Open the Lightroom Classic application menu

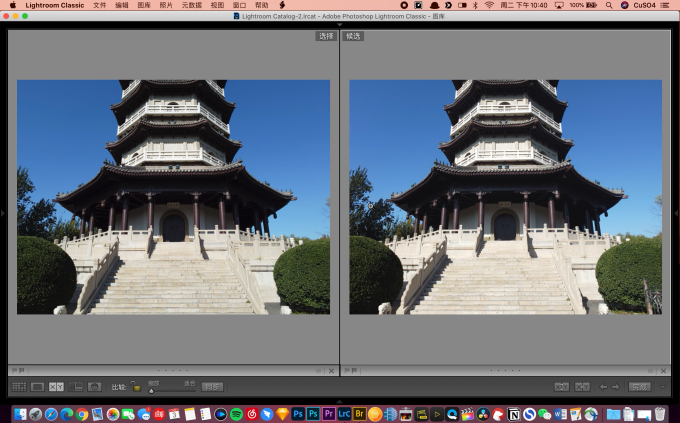(x=55, y=5)
